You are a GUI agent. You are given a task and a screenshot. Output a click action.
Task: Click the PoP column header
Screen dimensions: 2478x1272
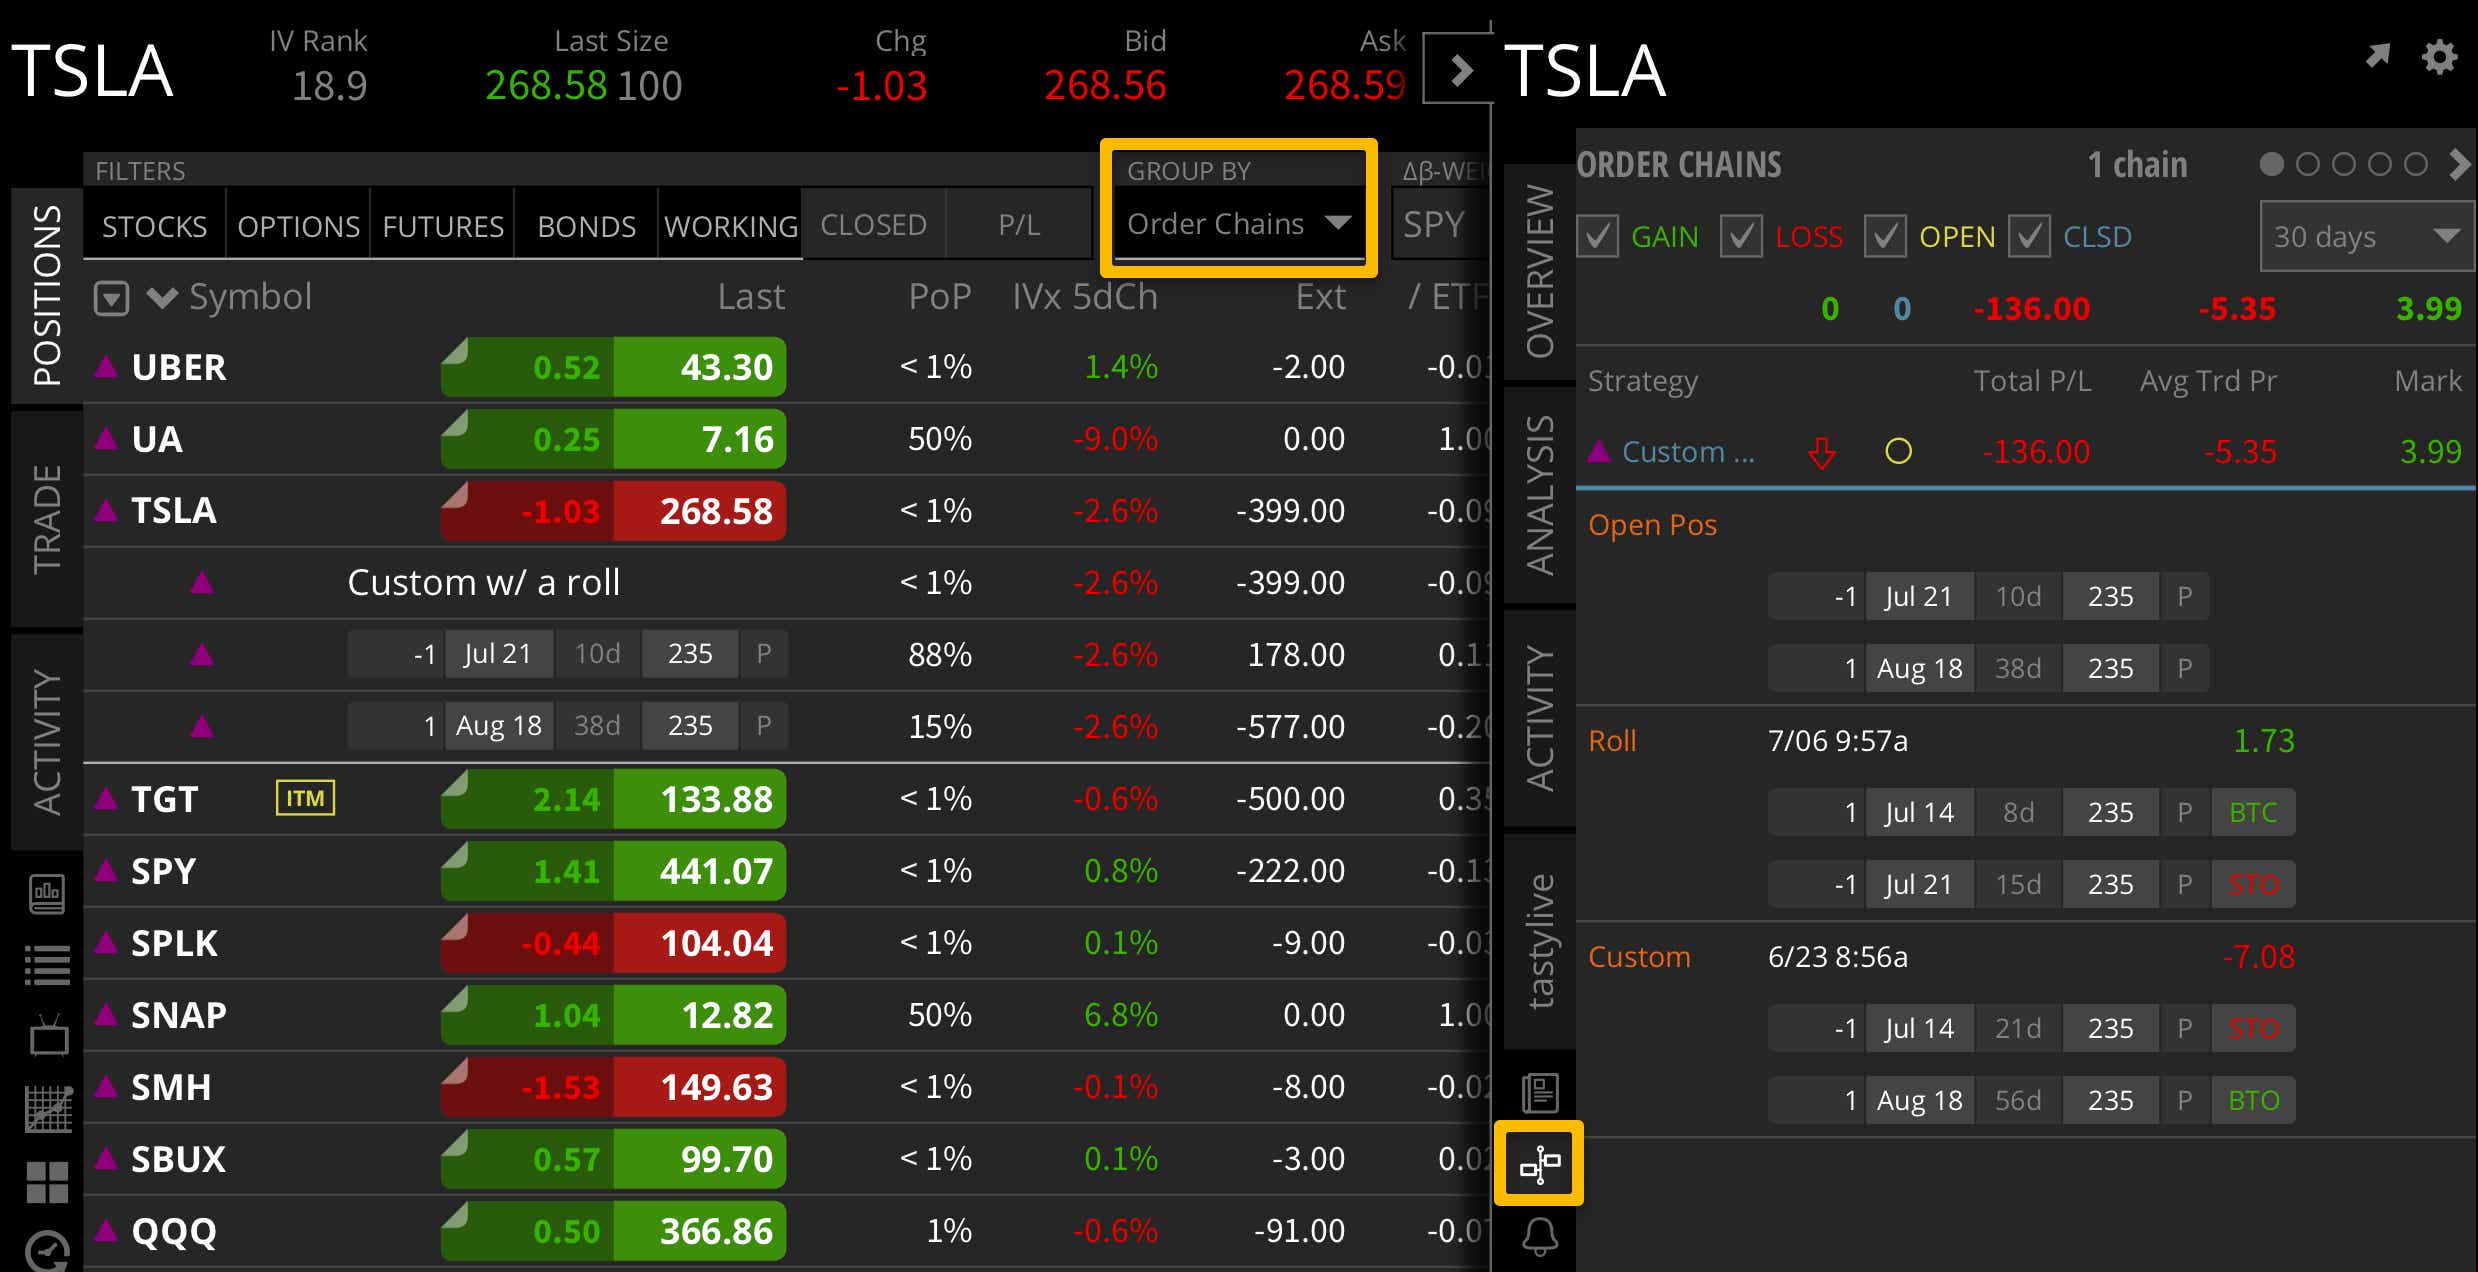940,297
